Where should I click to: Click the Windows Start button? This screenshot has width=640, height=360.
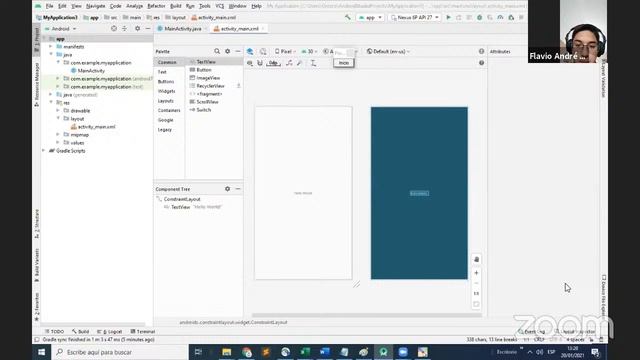pyautogui.click(x=42, y=352)
